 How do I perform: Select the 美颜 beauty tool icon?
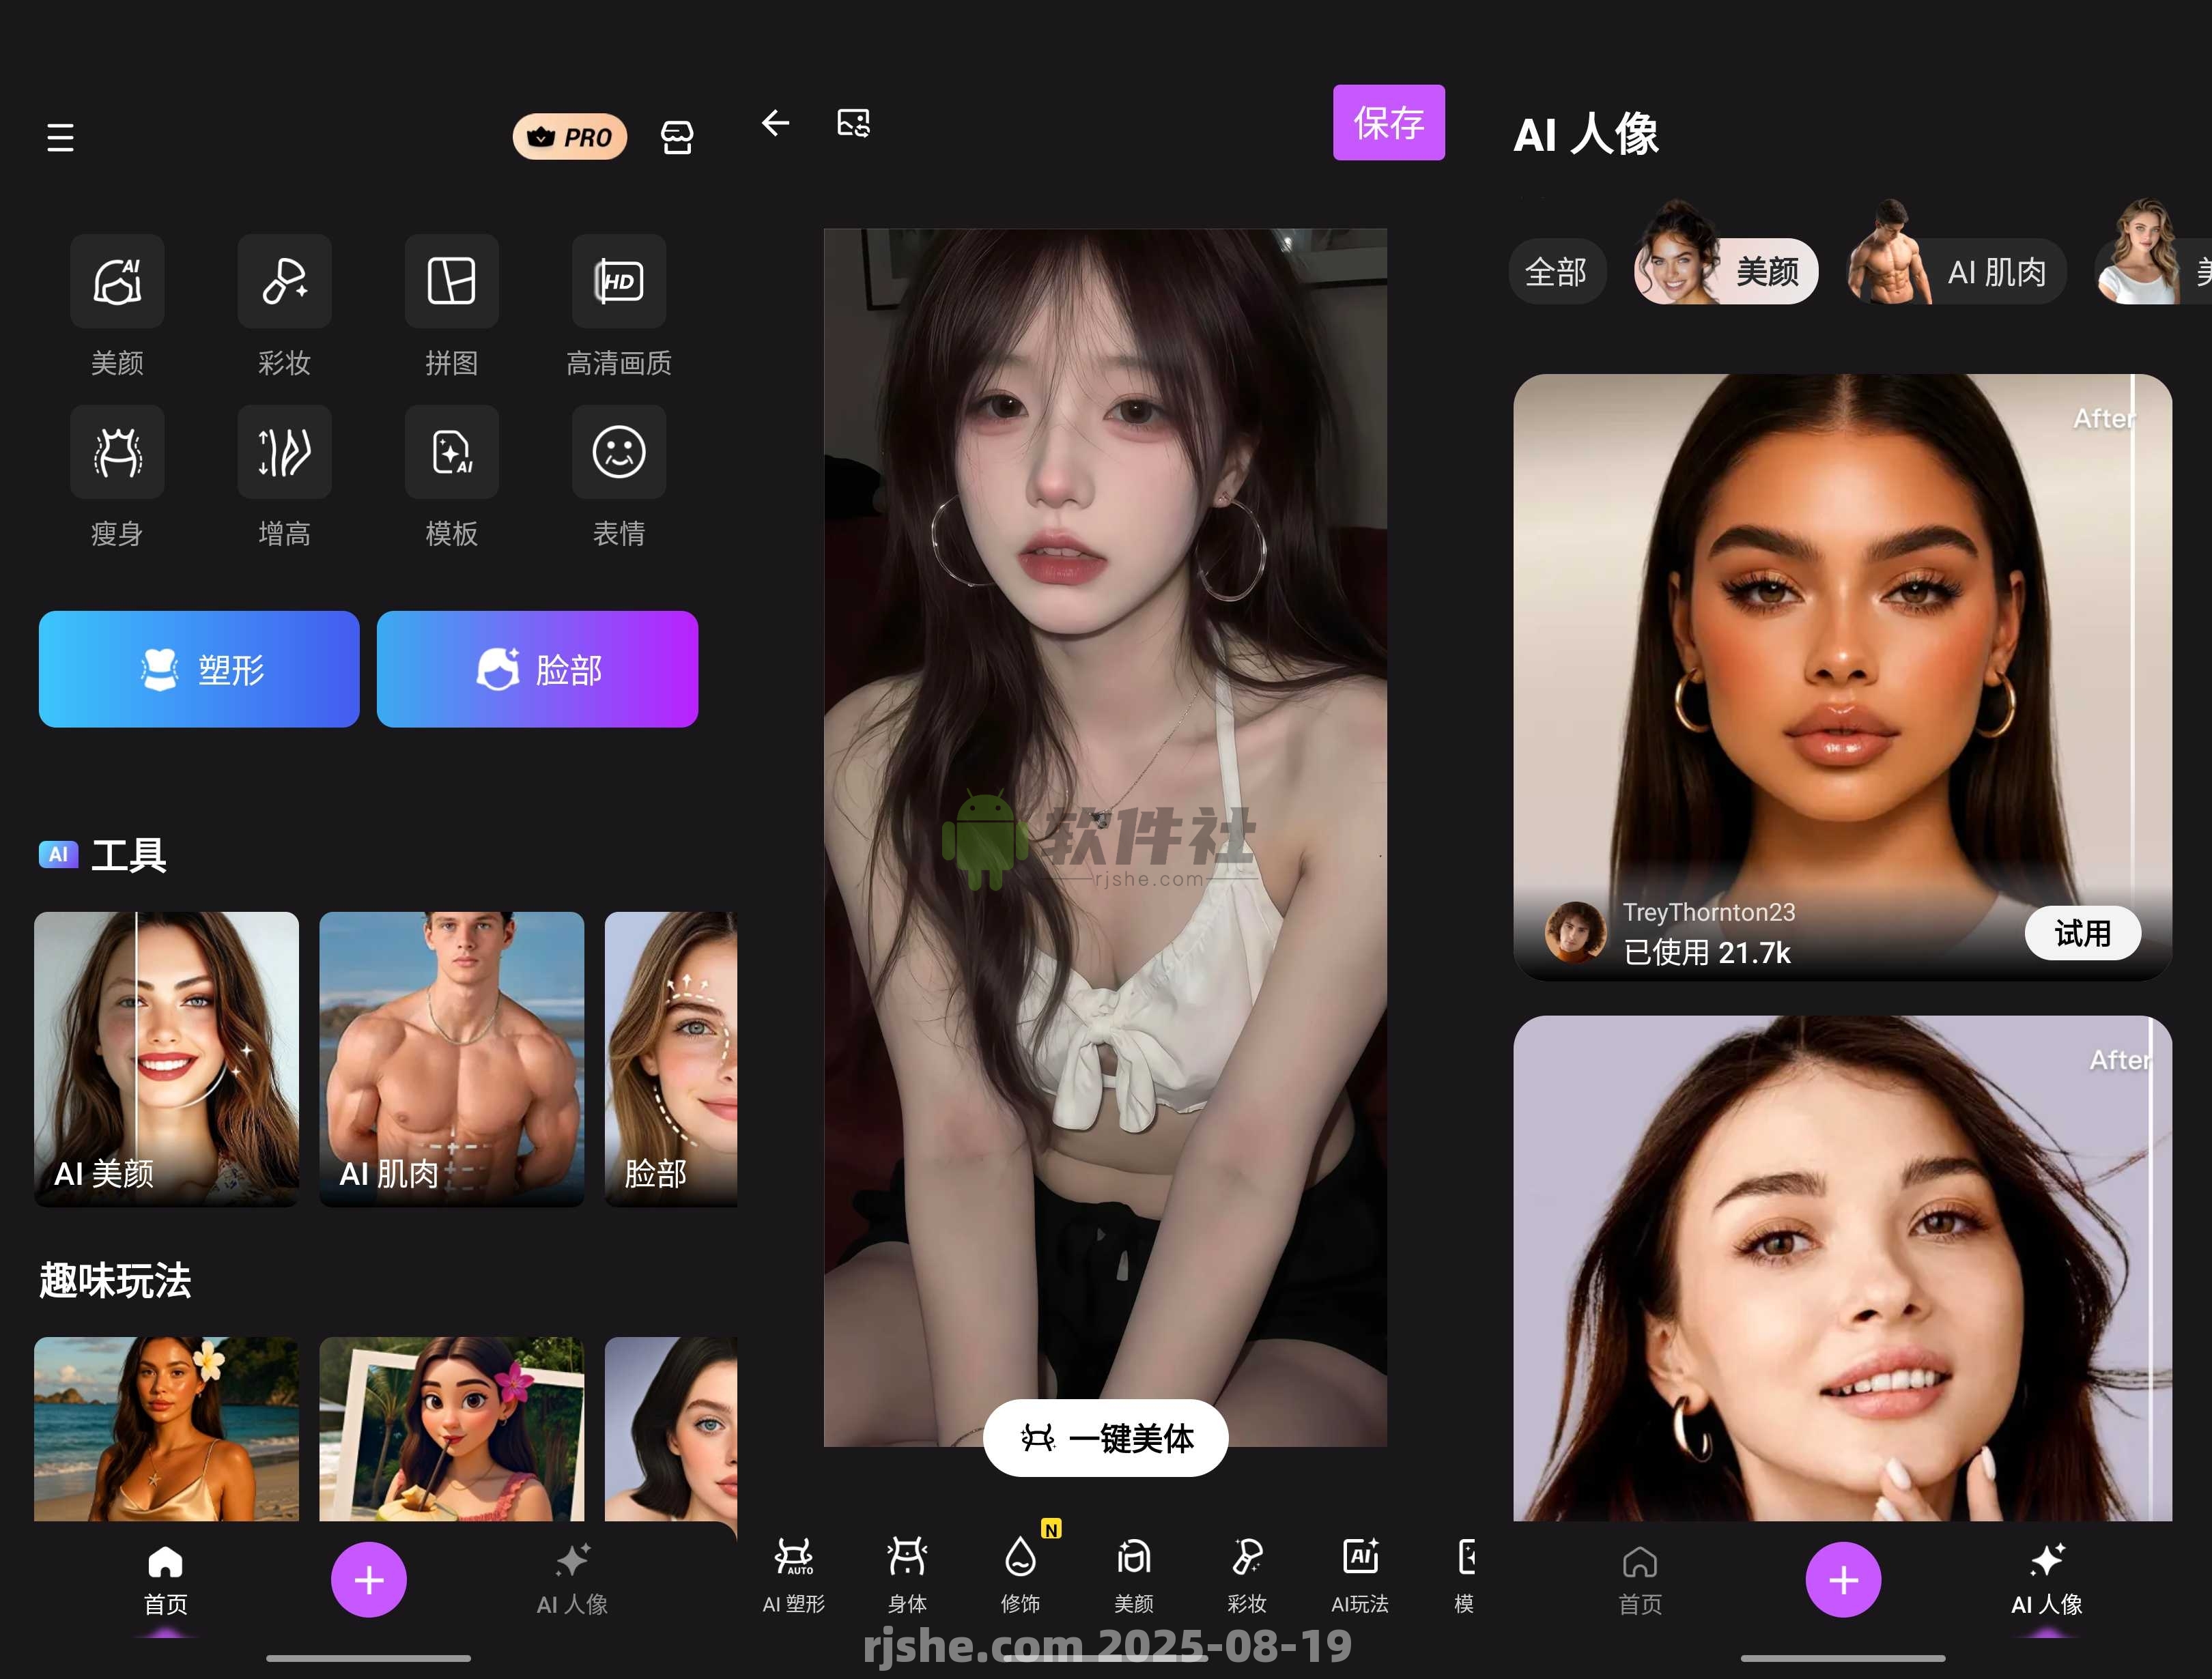click(117, 281)
